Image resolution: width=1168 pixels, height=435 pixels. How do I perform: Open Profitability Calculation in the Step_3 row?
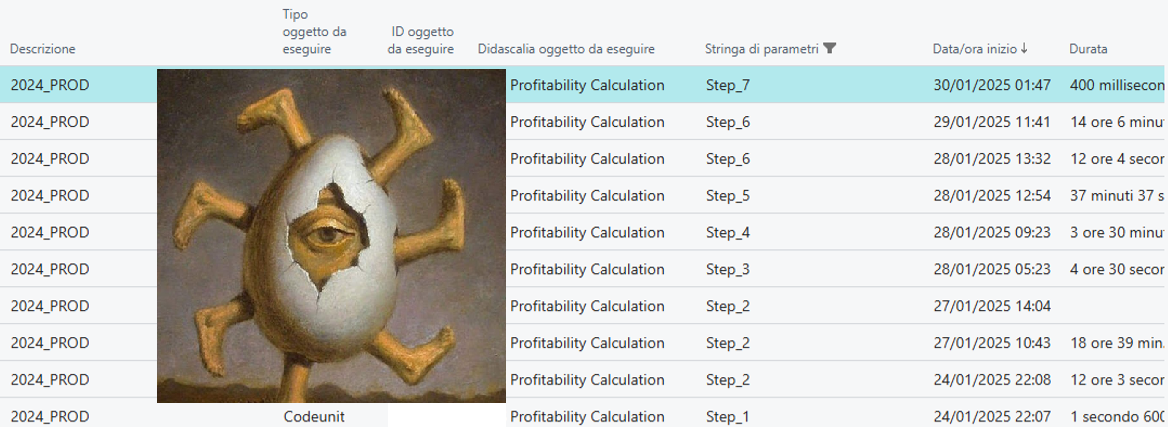[587, 269]
